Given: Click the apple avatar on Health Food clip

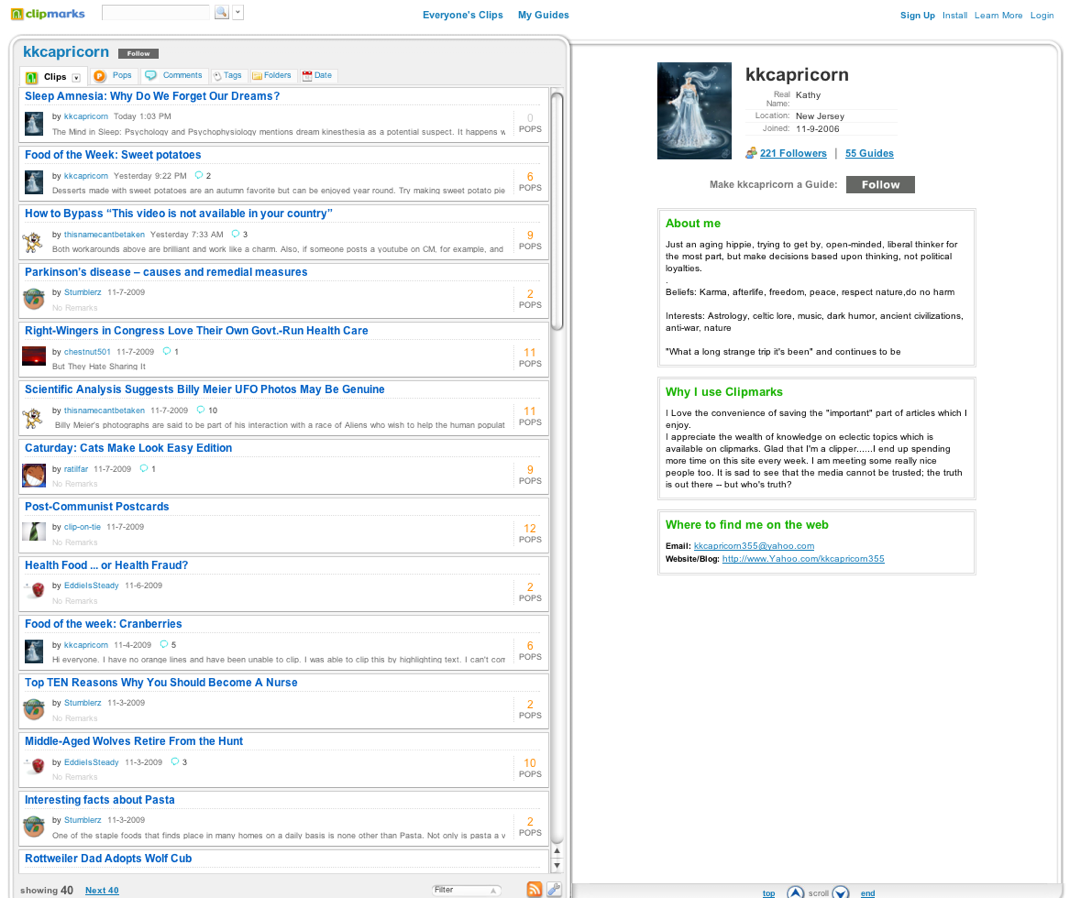Looking at the screenshot, I should [35, 591].
